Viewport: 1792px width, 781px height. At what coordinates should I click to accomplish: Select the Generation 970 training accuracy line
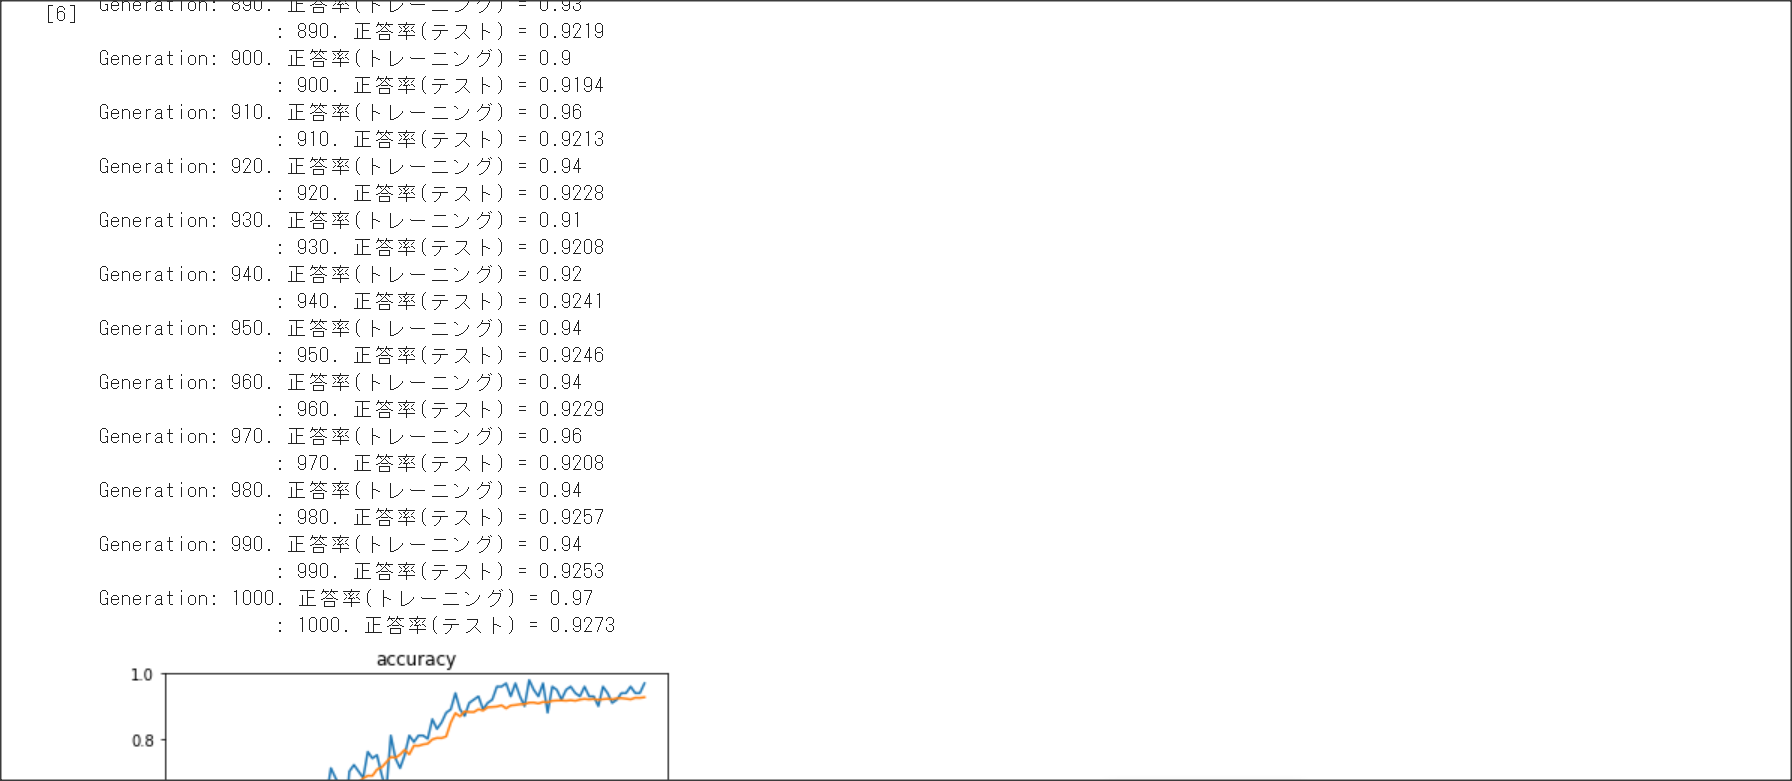340,436
